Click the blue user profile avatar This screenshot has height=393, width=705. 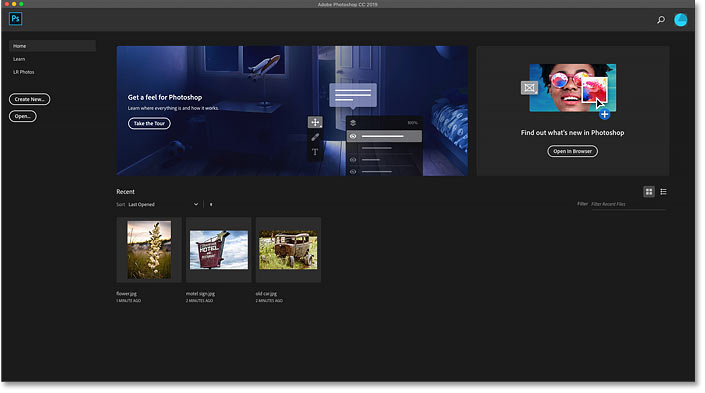pos(681,20)
